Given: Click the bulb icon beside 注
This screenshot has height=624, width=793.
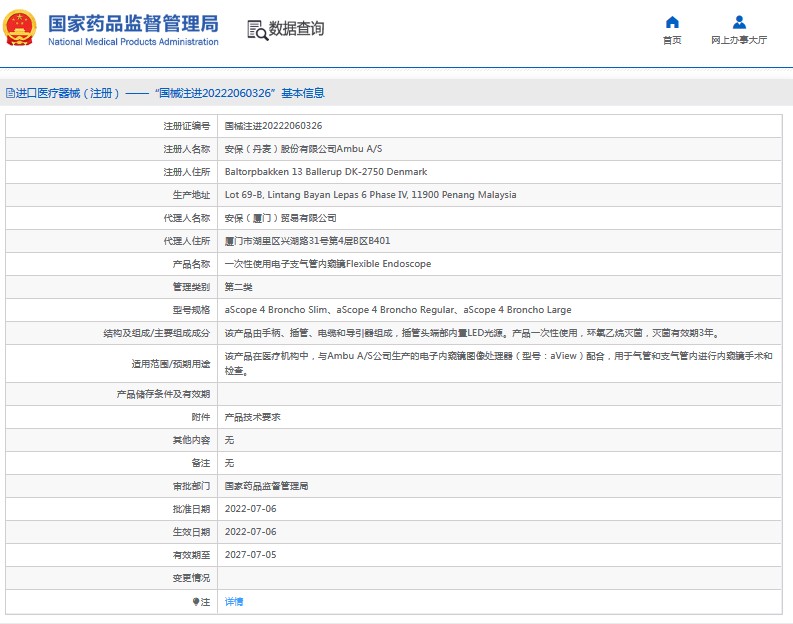Looking at the screenshot, I should (196, 601).
